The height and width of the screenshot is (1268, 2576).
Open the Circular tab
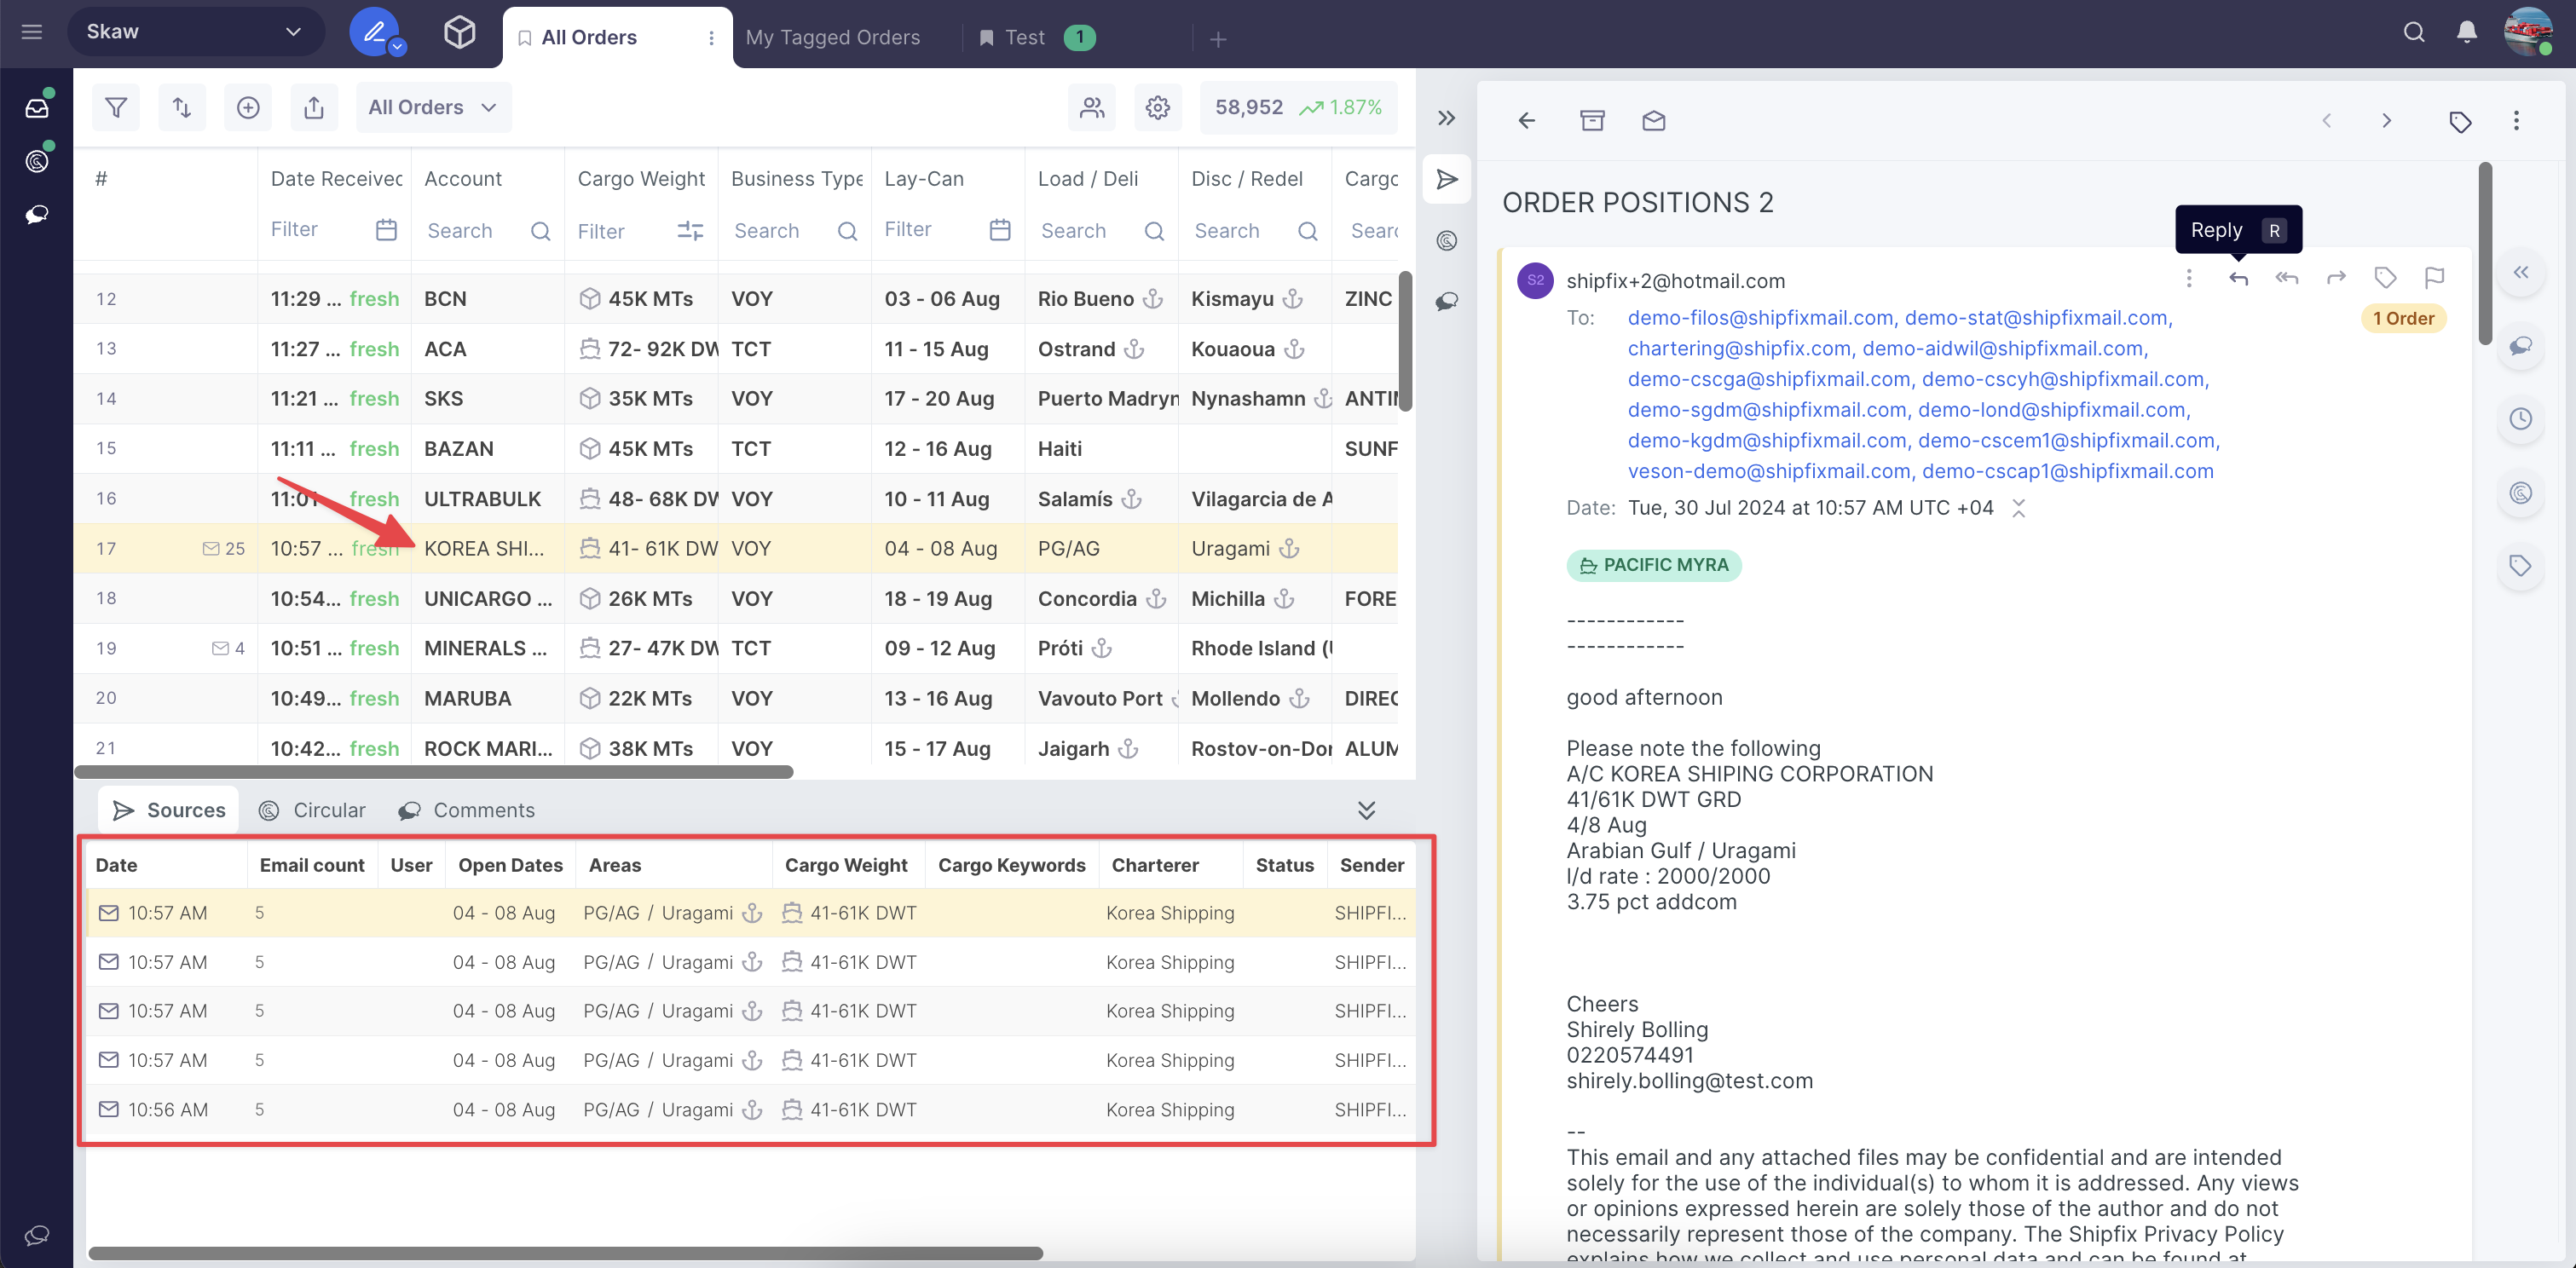(x=312, y=810)
